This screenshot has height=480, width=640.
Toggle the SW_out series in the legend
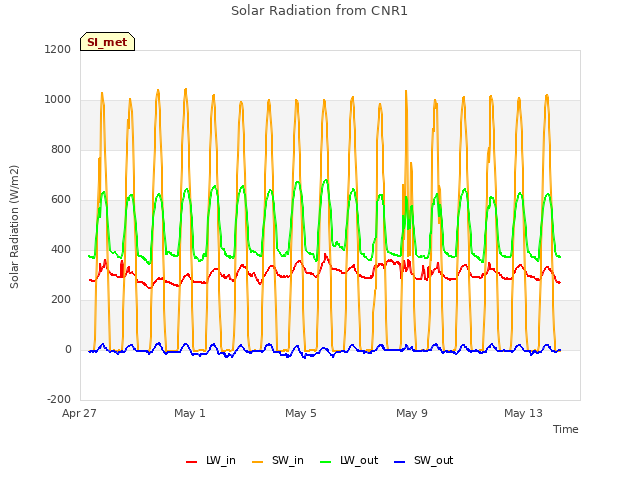click(424, 460)
